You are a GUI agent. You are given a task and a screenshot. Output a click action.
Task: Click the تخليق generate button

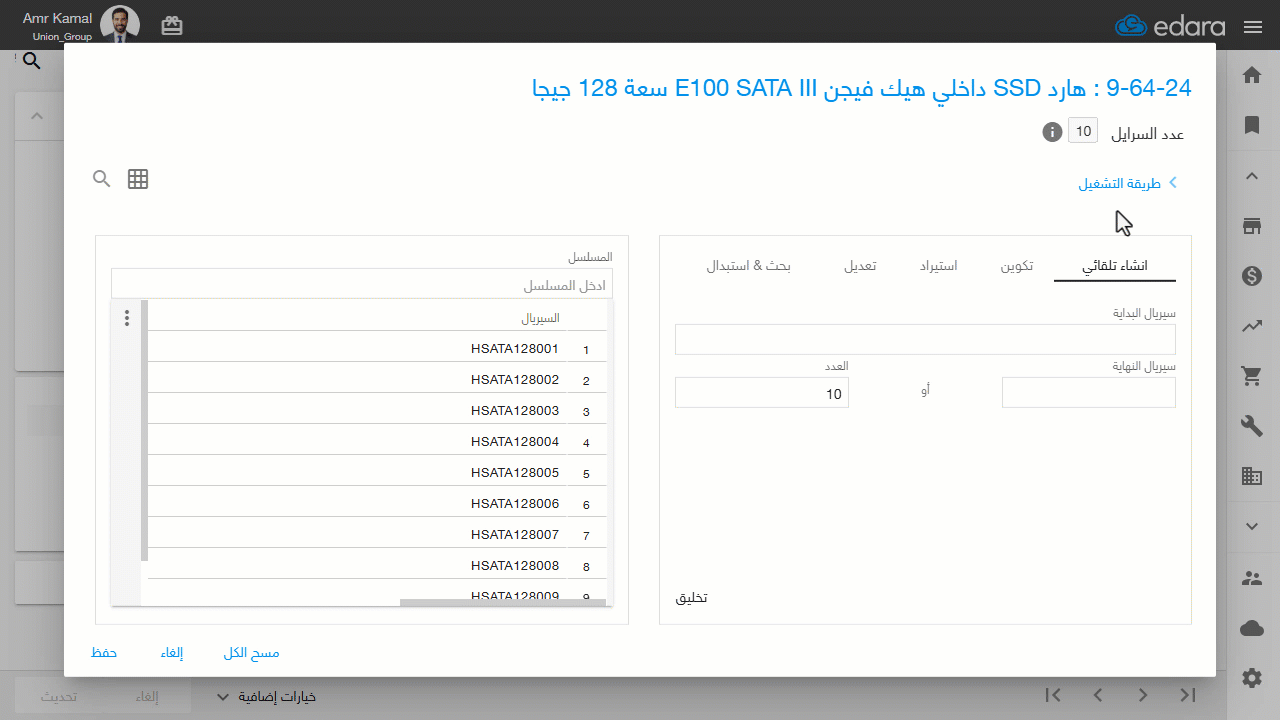pyautogui.click(x=692, y=598)
